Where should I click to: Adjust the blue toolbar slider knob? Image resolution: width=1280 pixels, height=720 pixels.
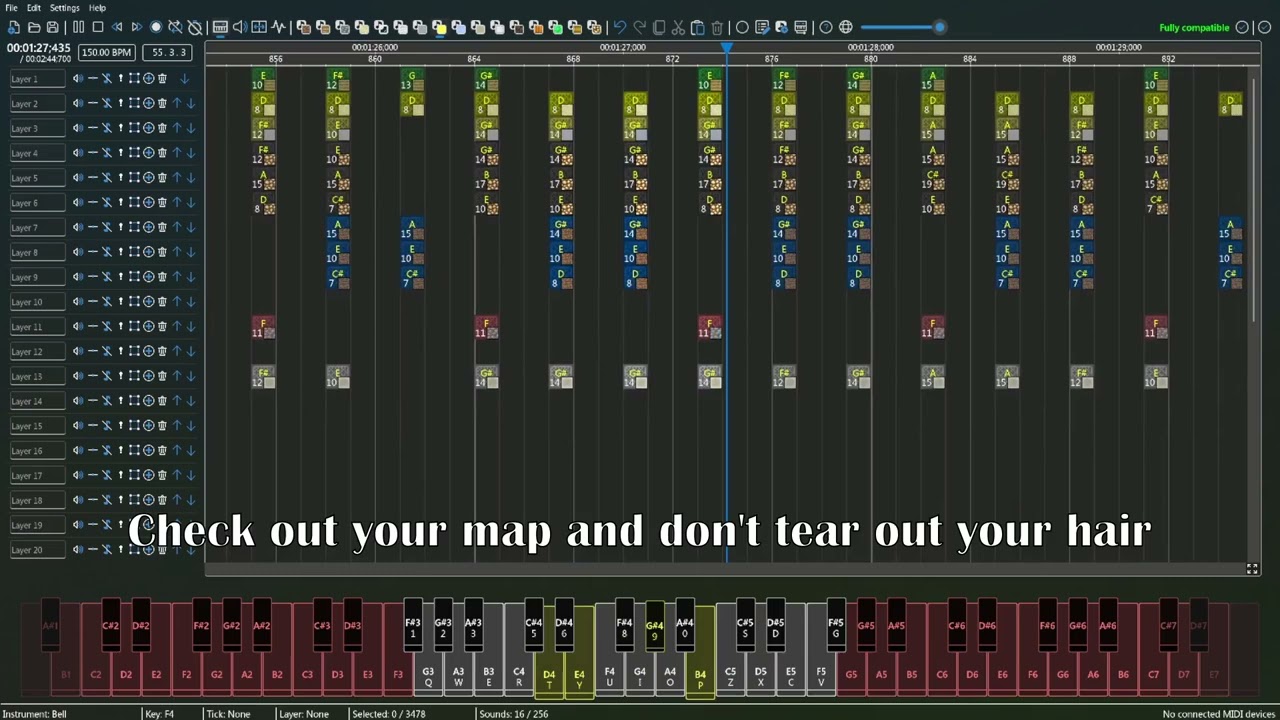pyautogui.click(x=939, y=27)
